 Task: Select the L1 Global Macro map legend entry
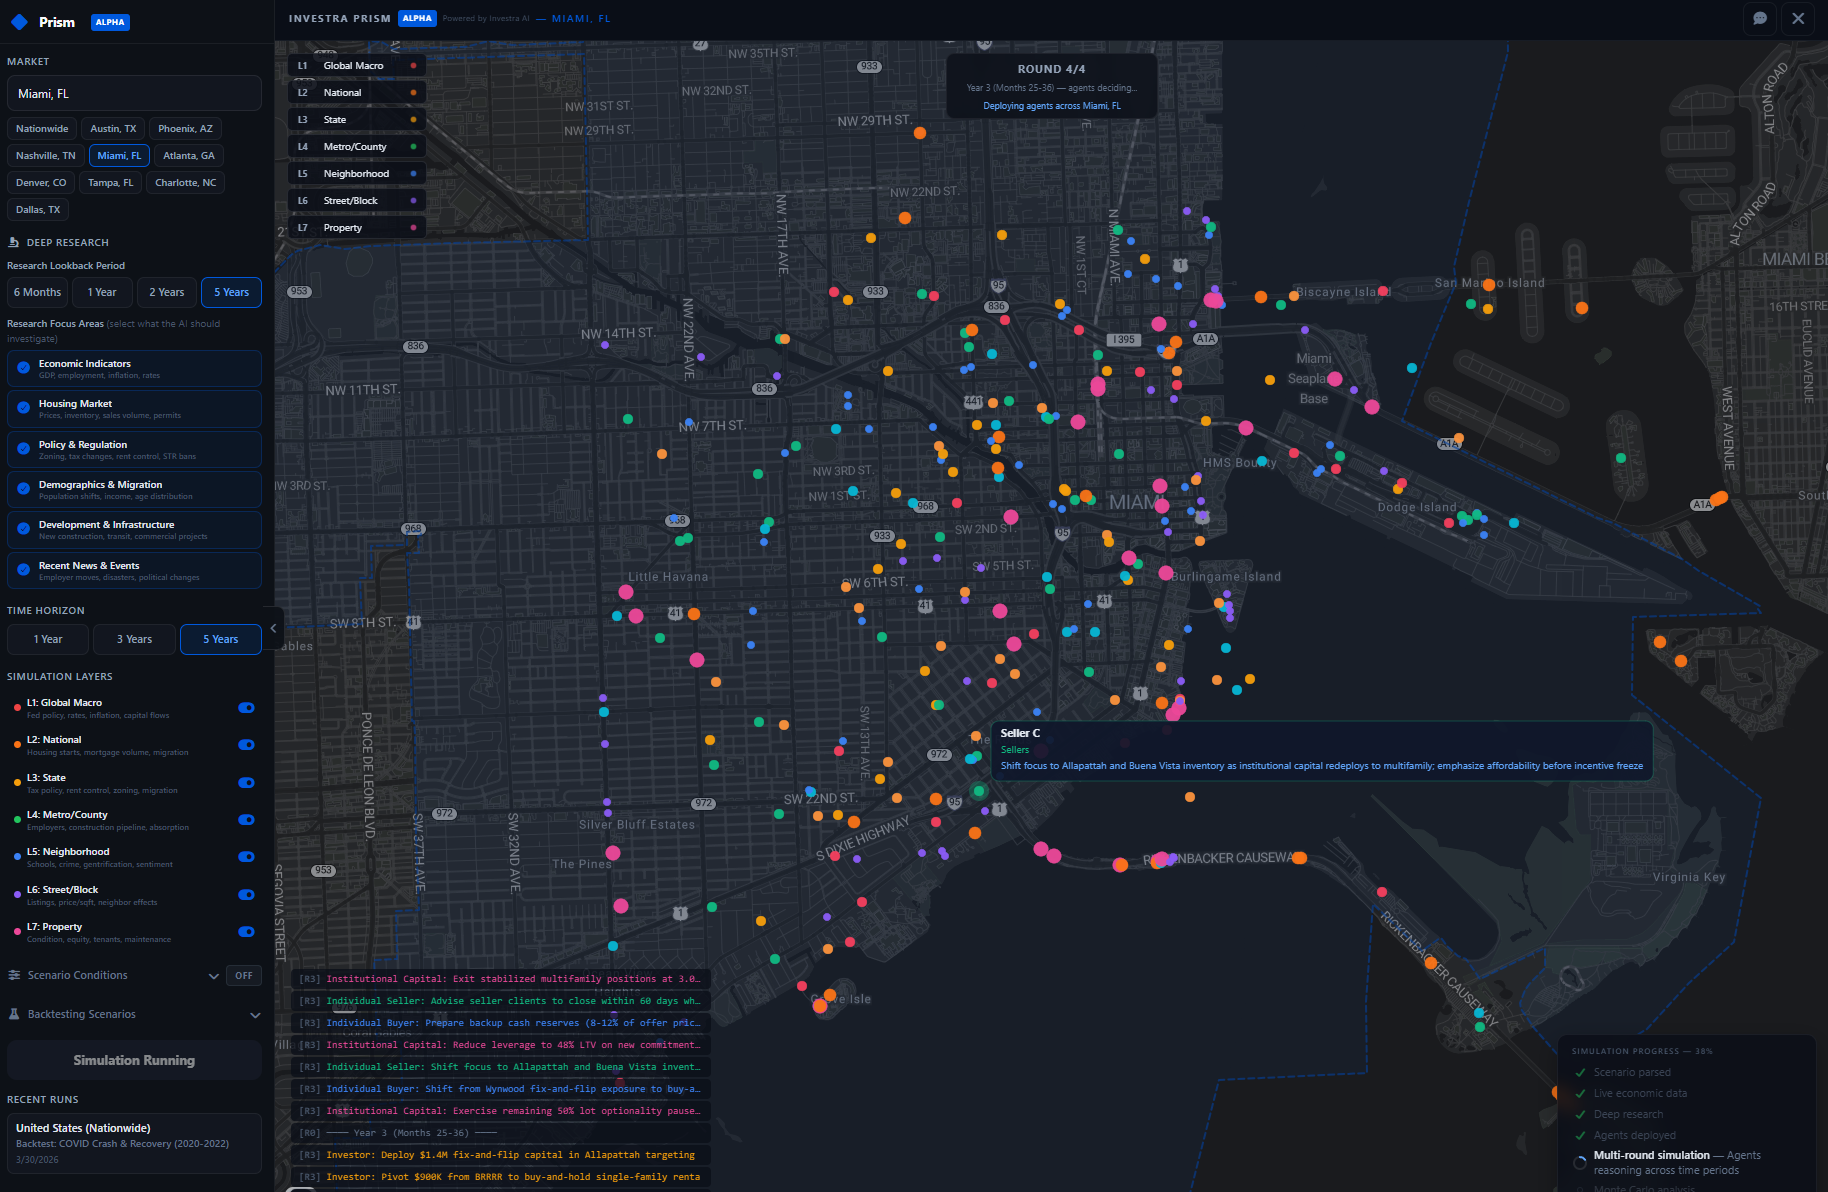(355, 64)
